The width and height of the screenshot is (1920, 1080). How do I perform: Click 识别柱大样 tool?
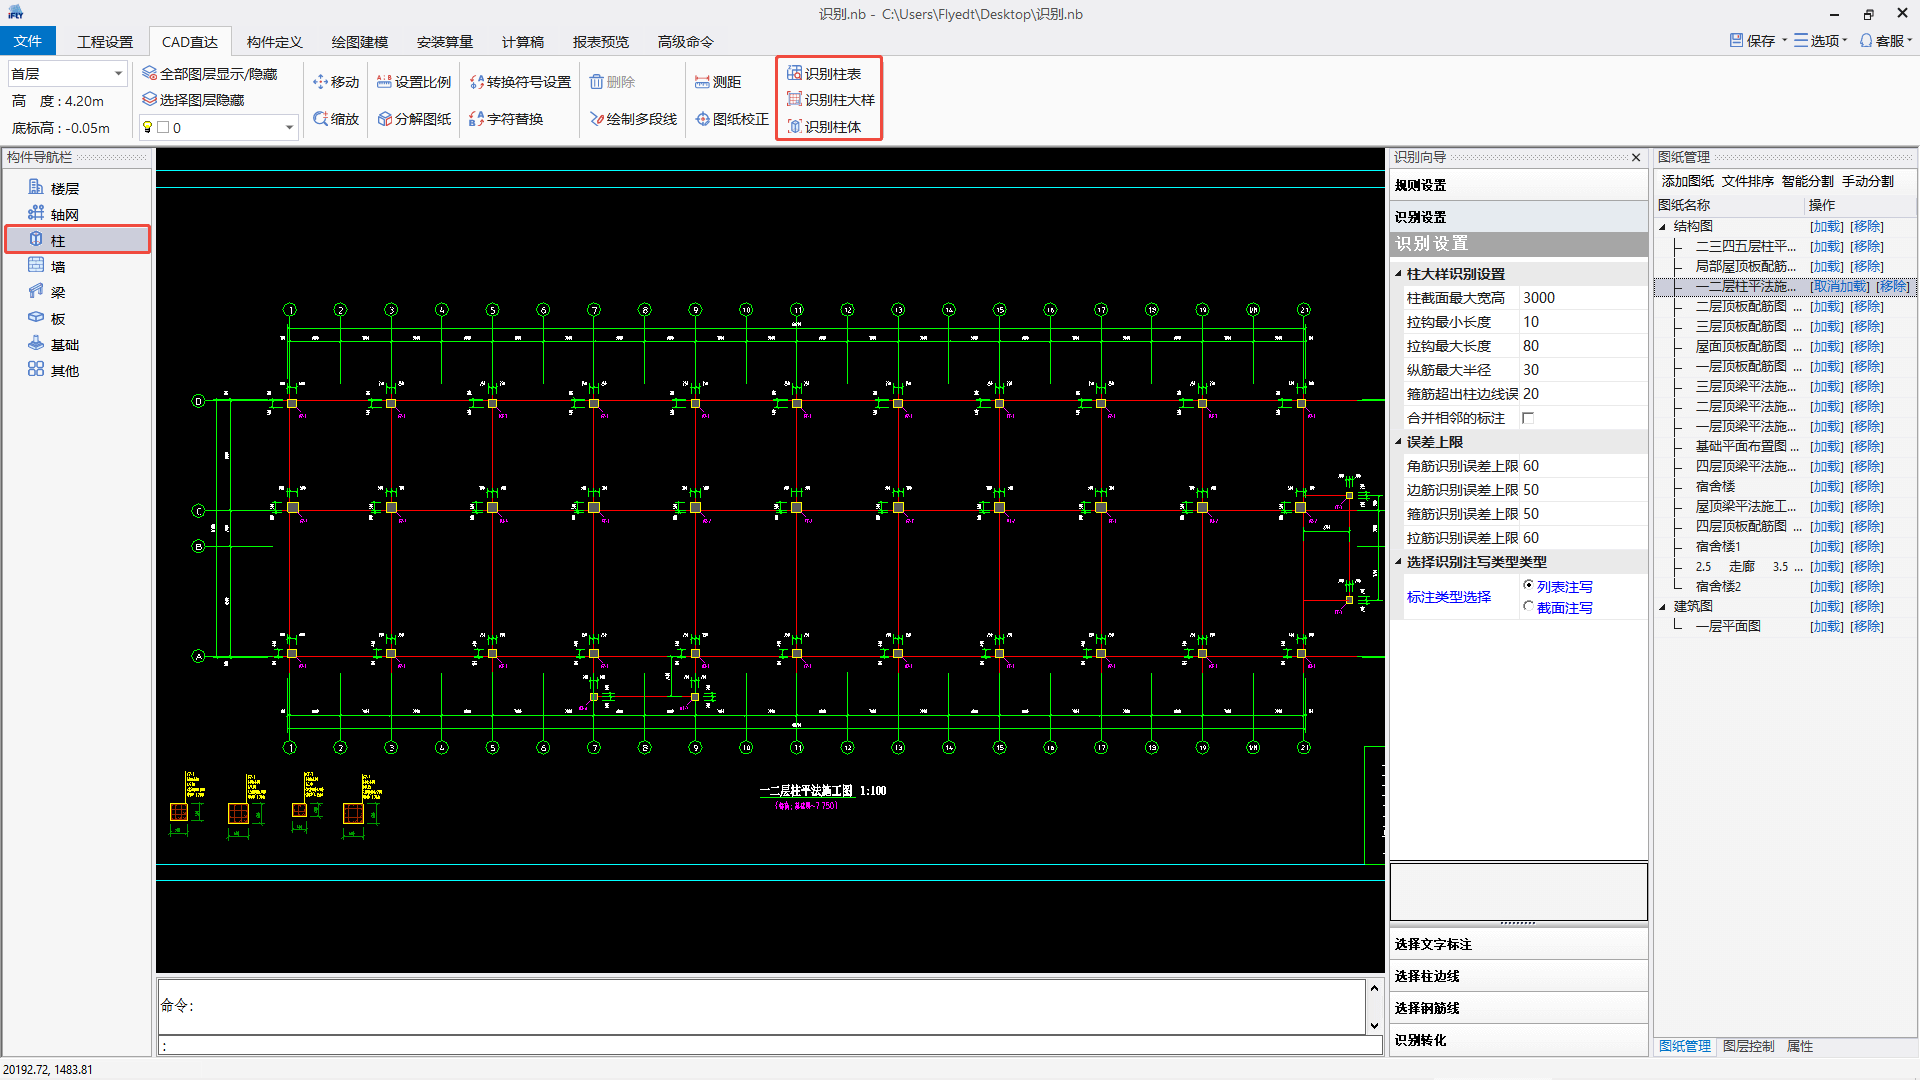tap(830, 100)
